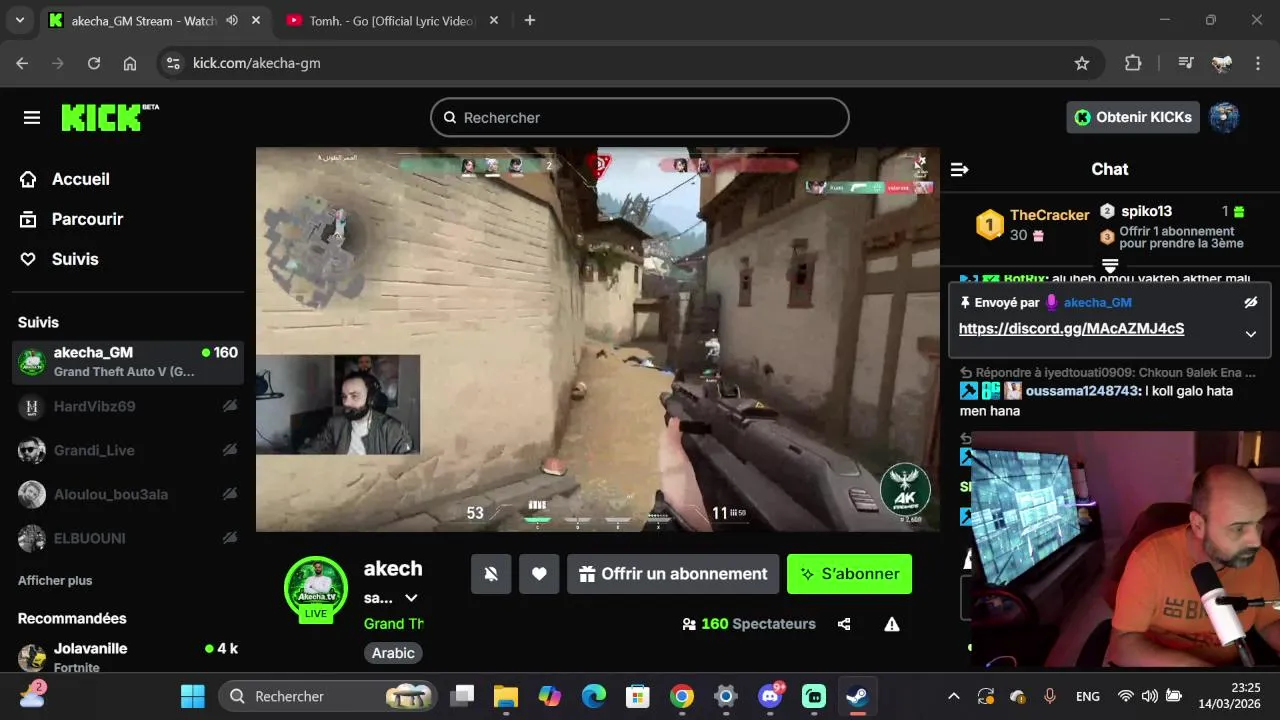Screen dimensions: 1280x720
Task: Open the Grand Theft Auto category link
Action: click(393, 623)
